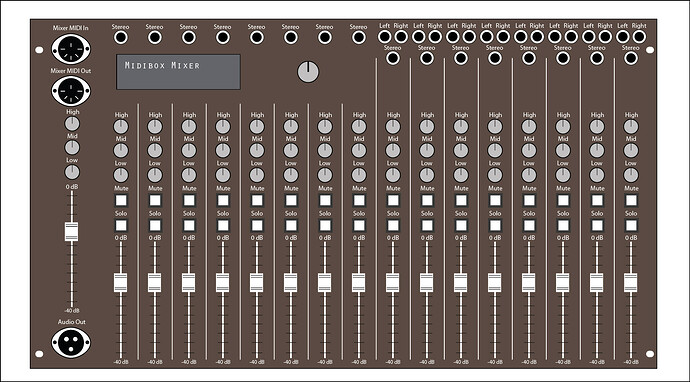The height and width of the screenshot is (382, 690).
Task: Click the Stereo jack of the first channel
Action: 121,37
